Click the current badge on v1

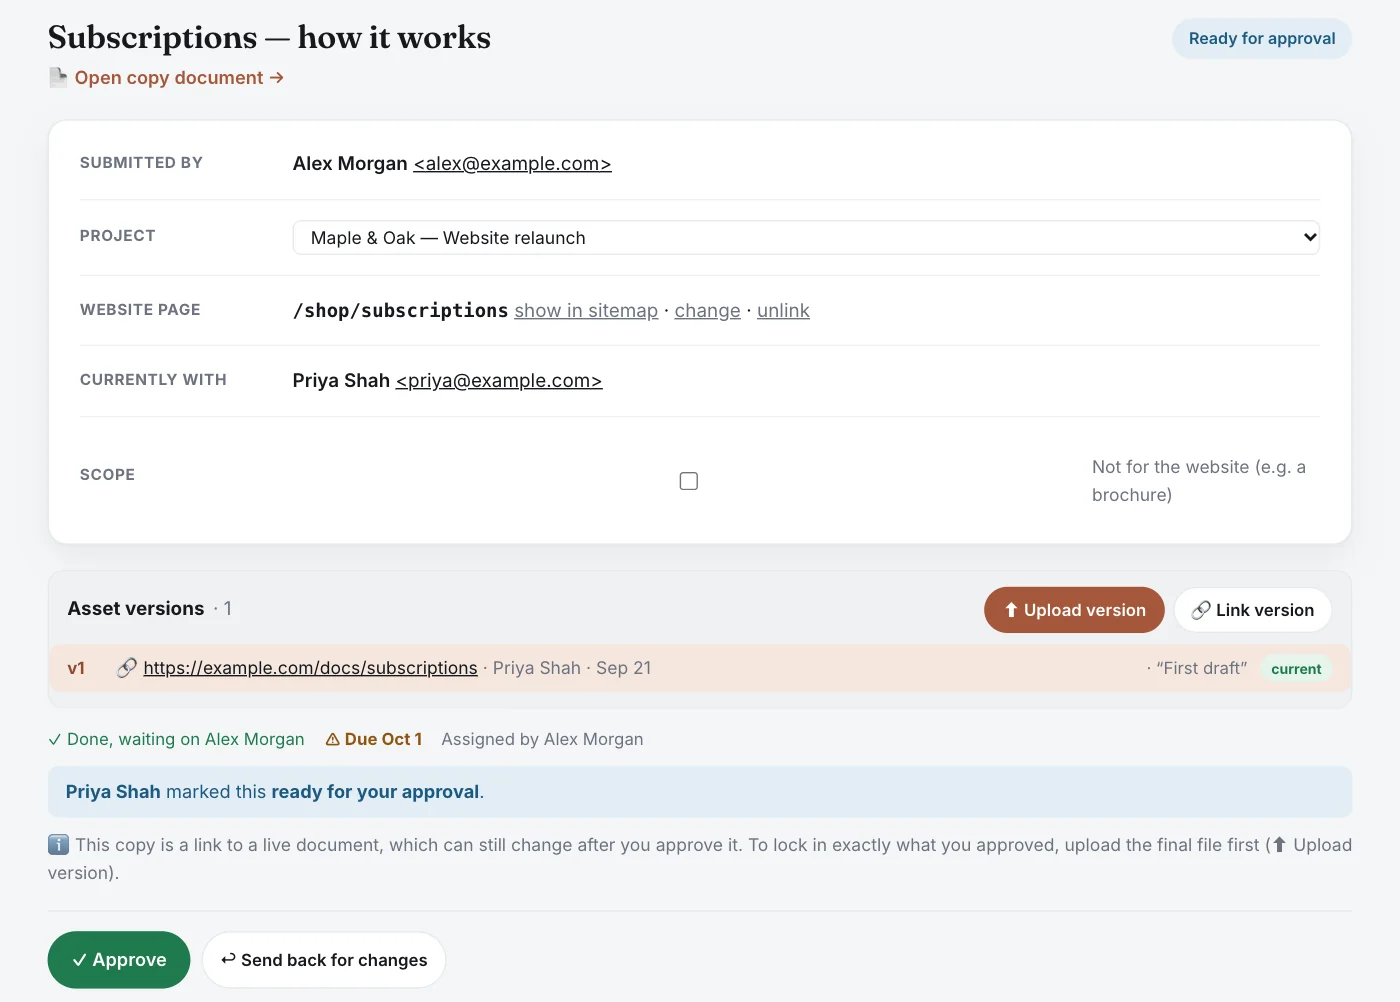coord(1296,669)
